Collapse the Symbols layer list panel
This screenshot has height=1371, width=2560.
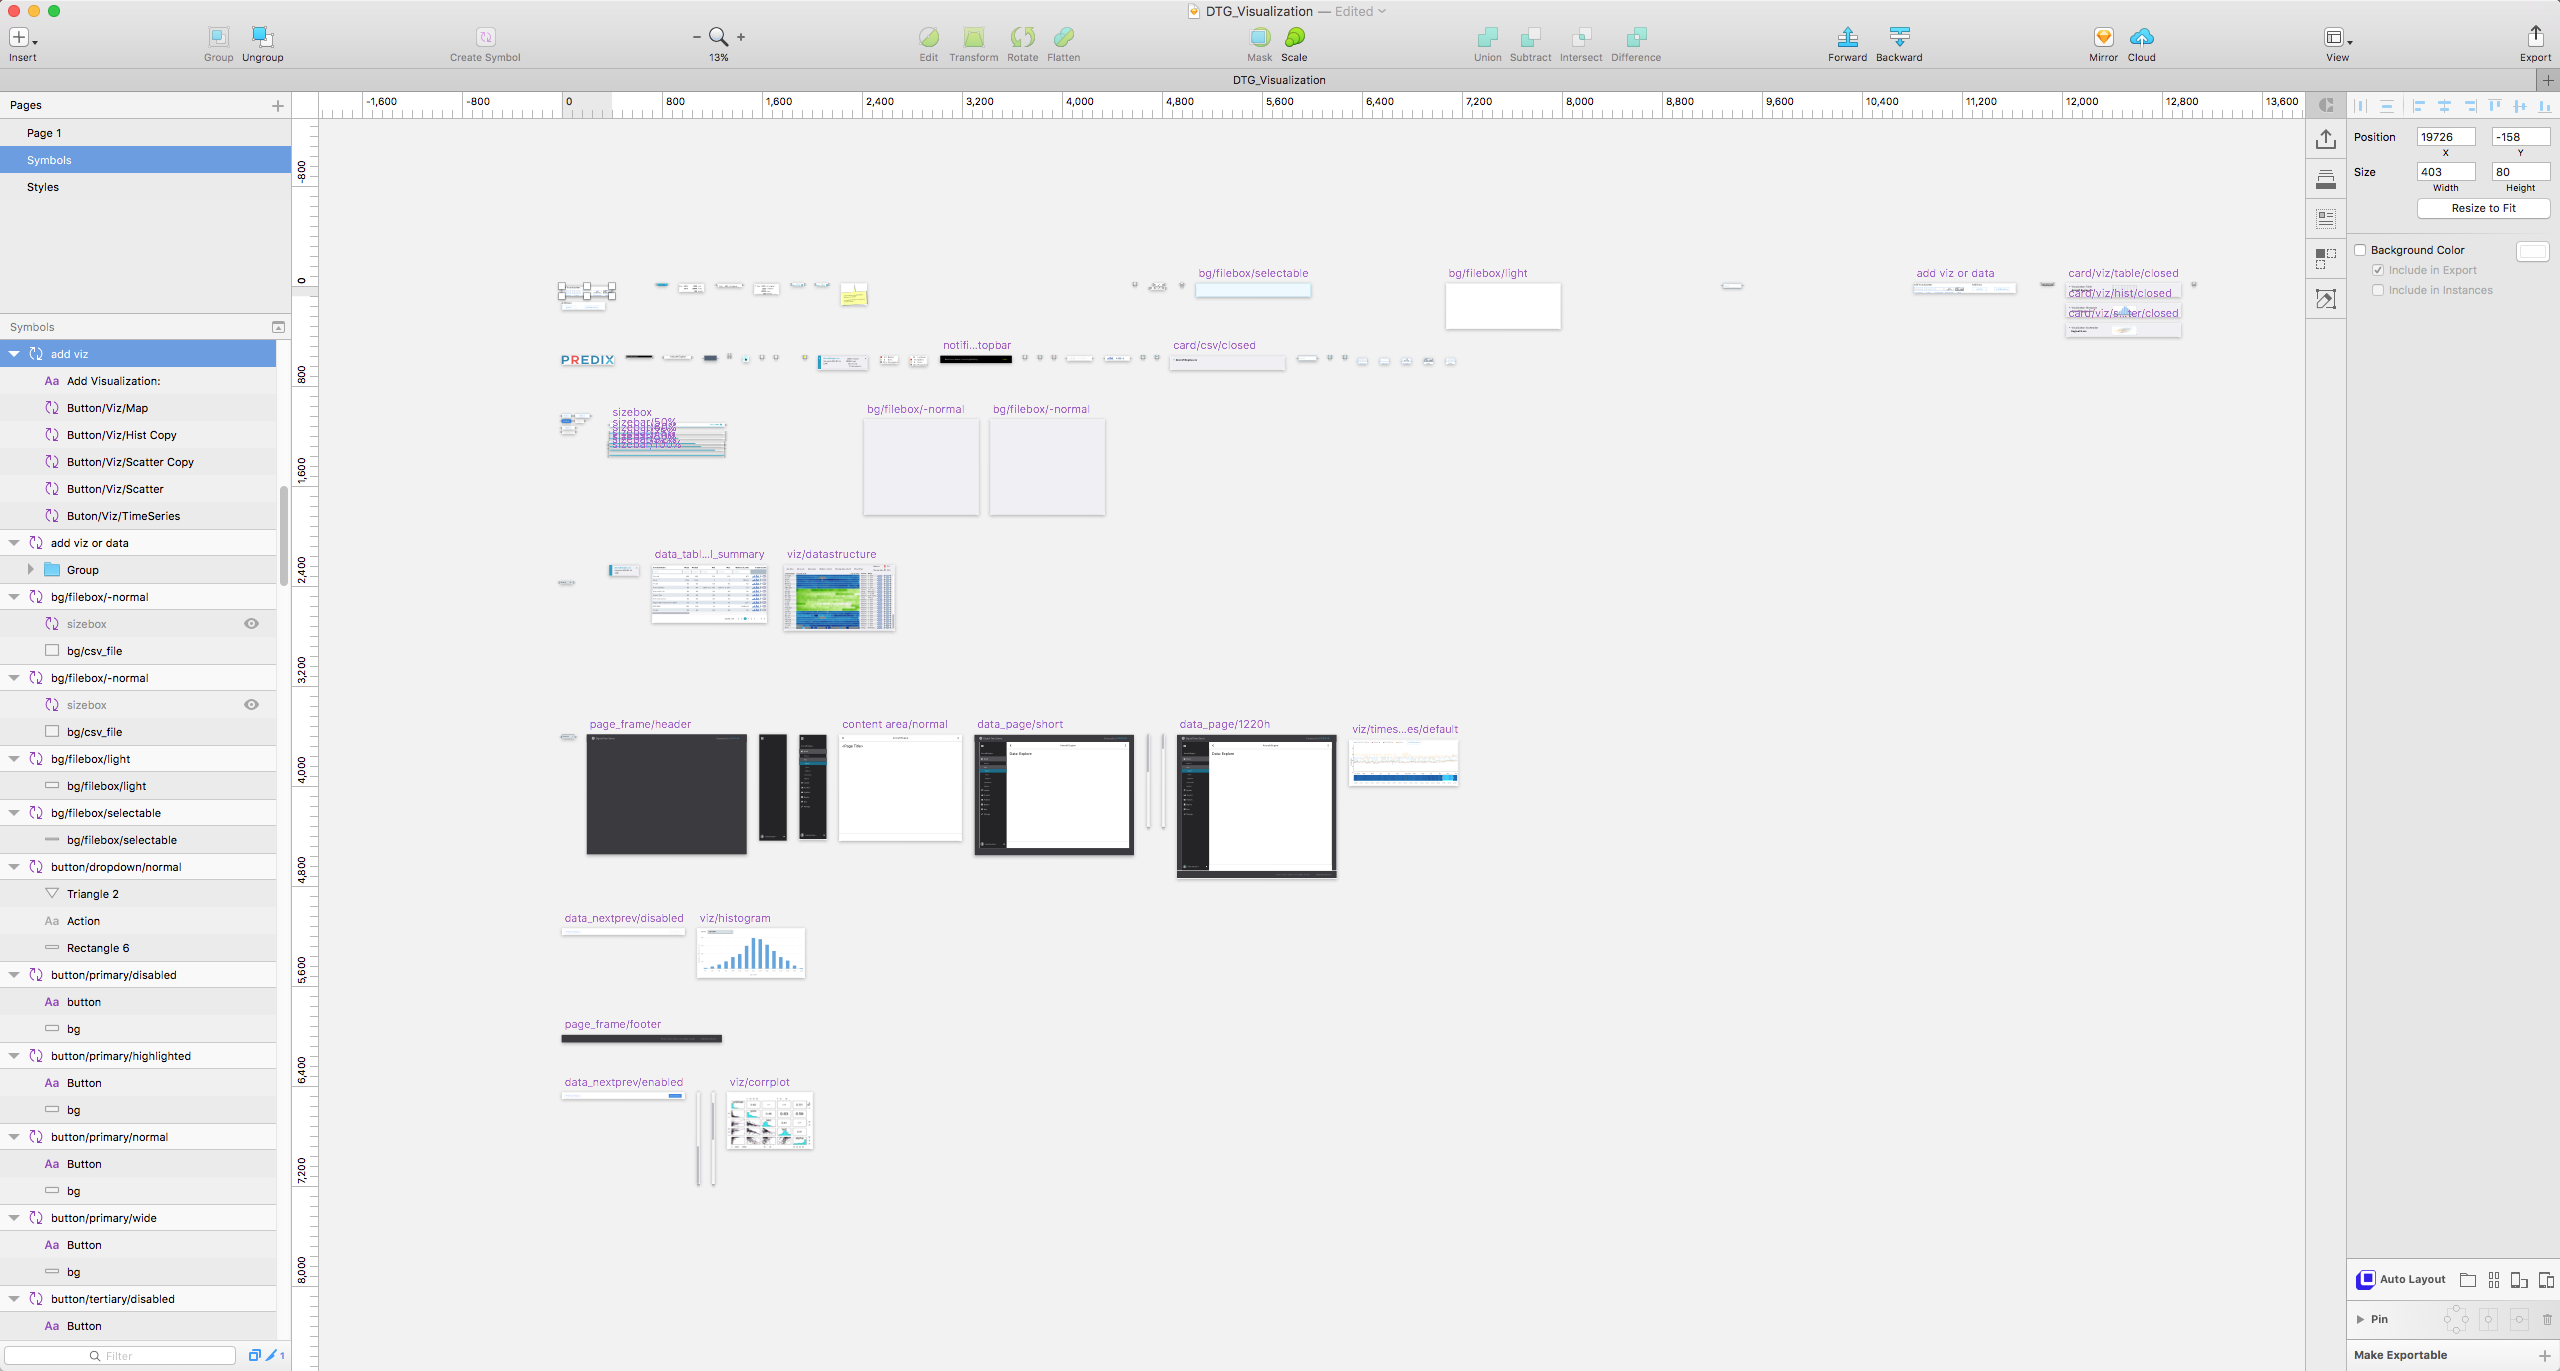point(278,327)
